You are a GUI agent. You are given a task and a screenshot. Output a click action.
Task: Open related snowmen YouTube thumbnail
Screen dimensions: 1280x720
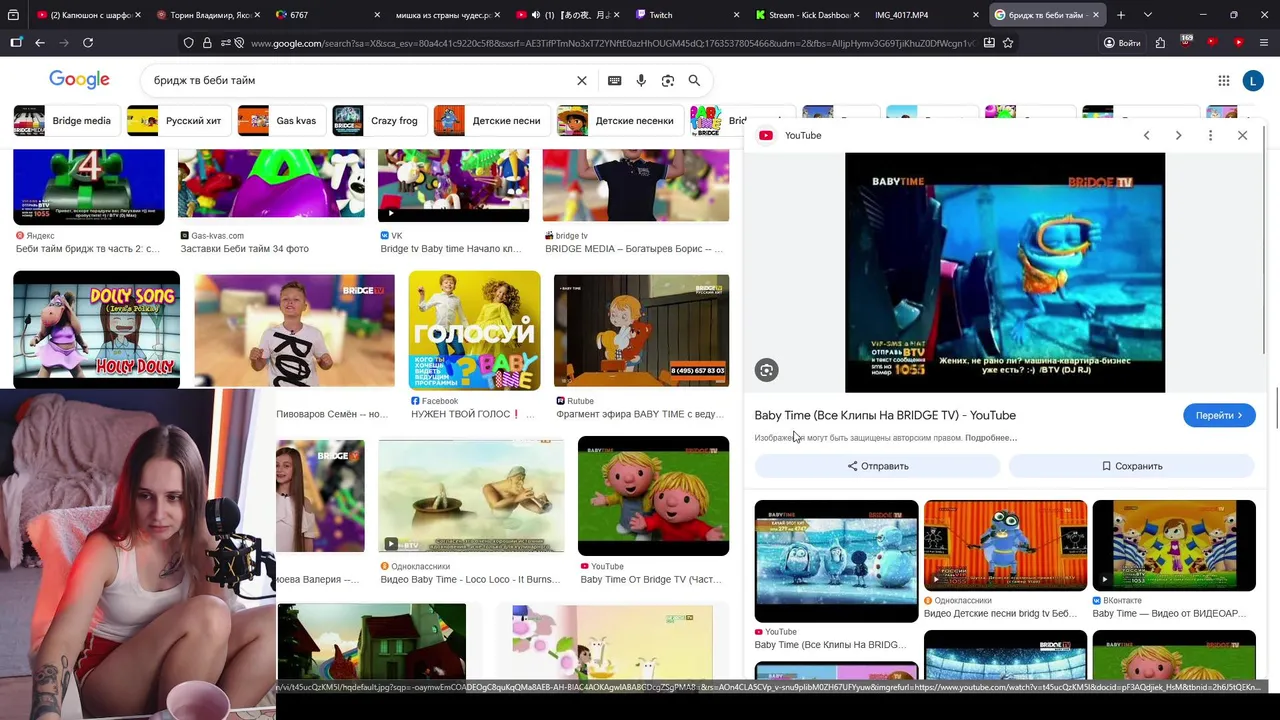point(836,561)
